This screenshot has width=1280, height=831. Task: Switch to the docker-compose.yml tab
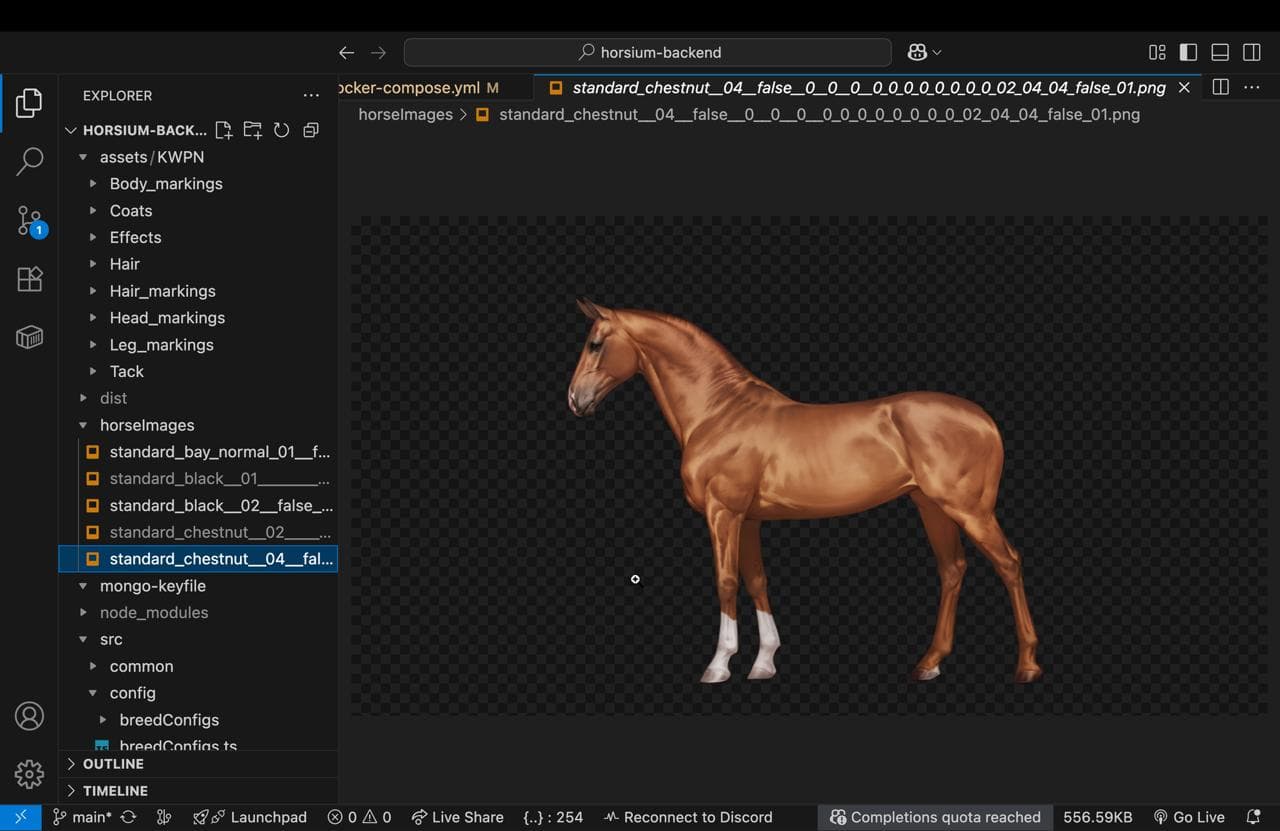pyautogui.click(x=436, y=88)
